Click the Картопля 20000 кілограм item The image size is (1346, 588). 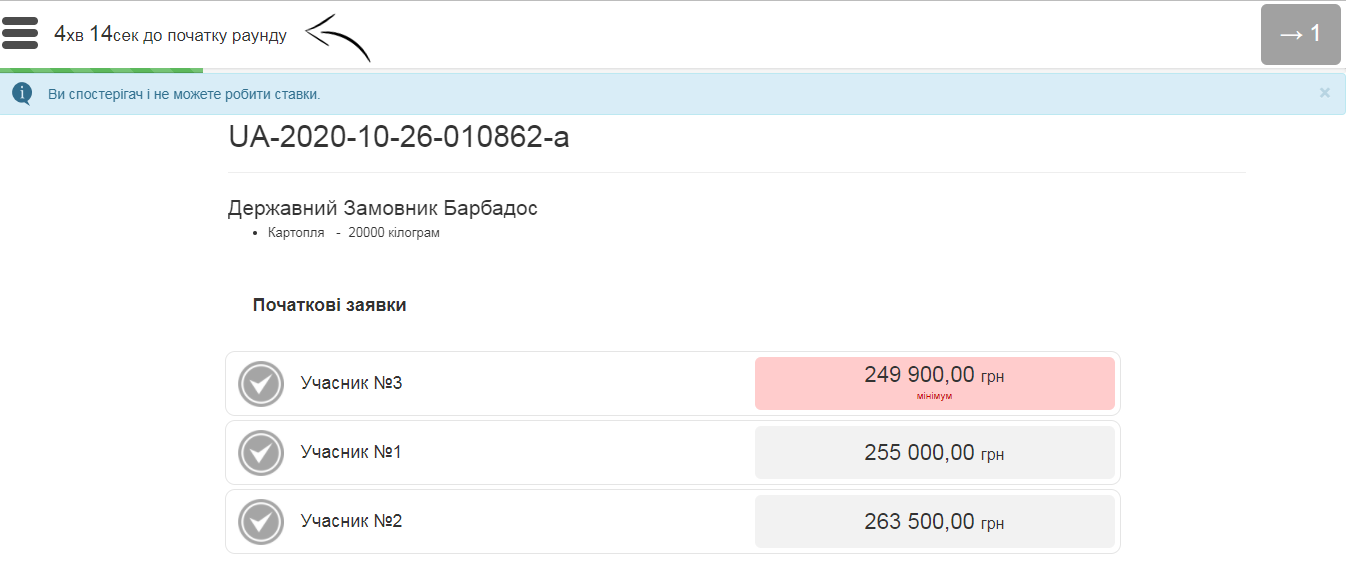354,233
